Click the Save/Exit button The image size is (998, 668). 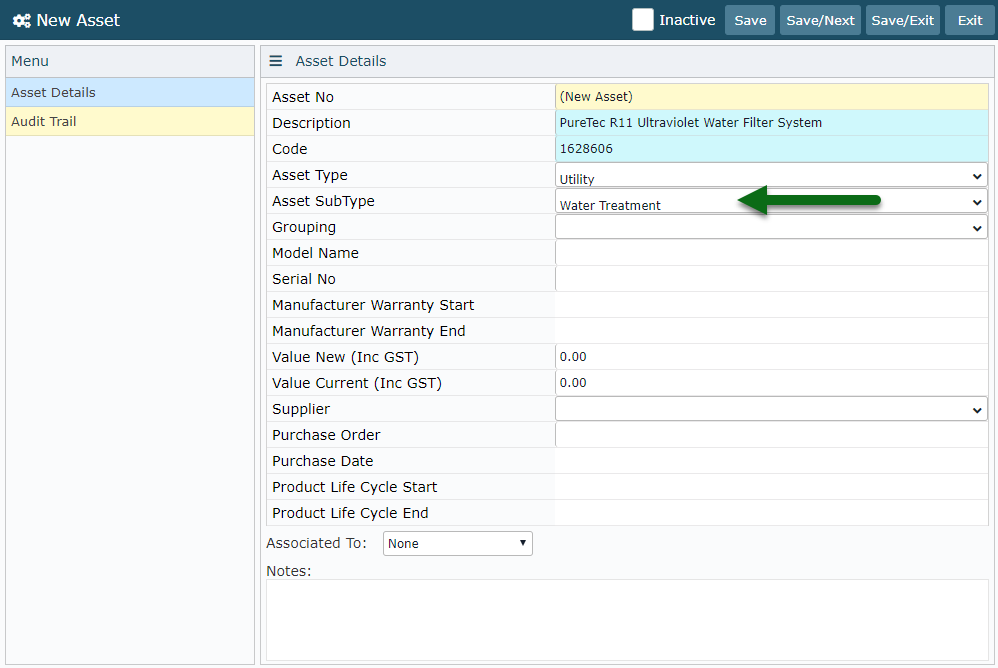[x=903, y=20]
